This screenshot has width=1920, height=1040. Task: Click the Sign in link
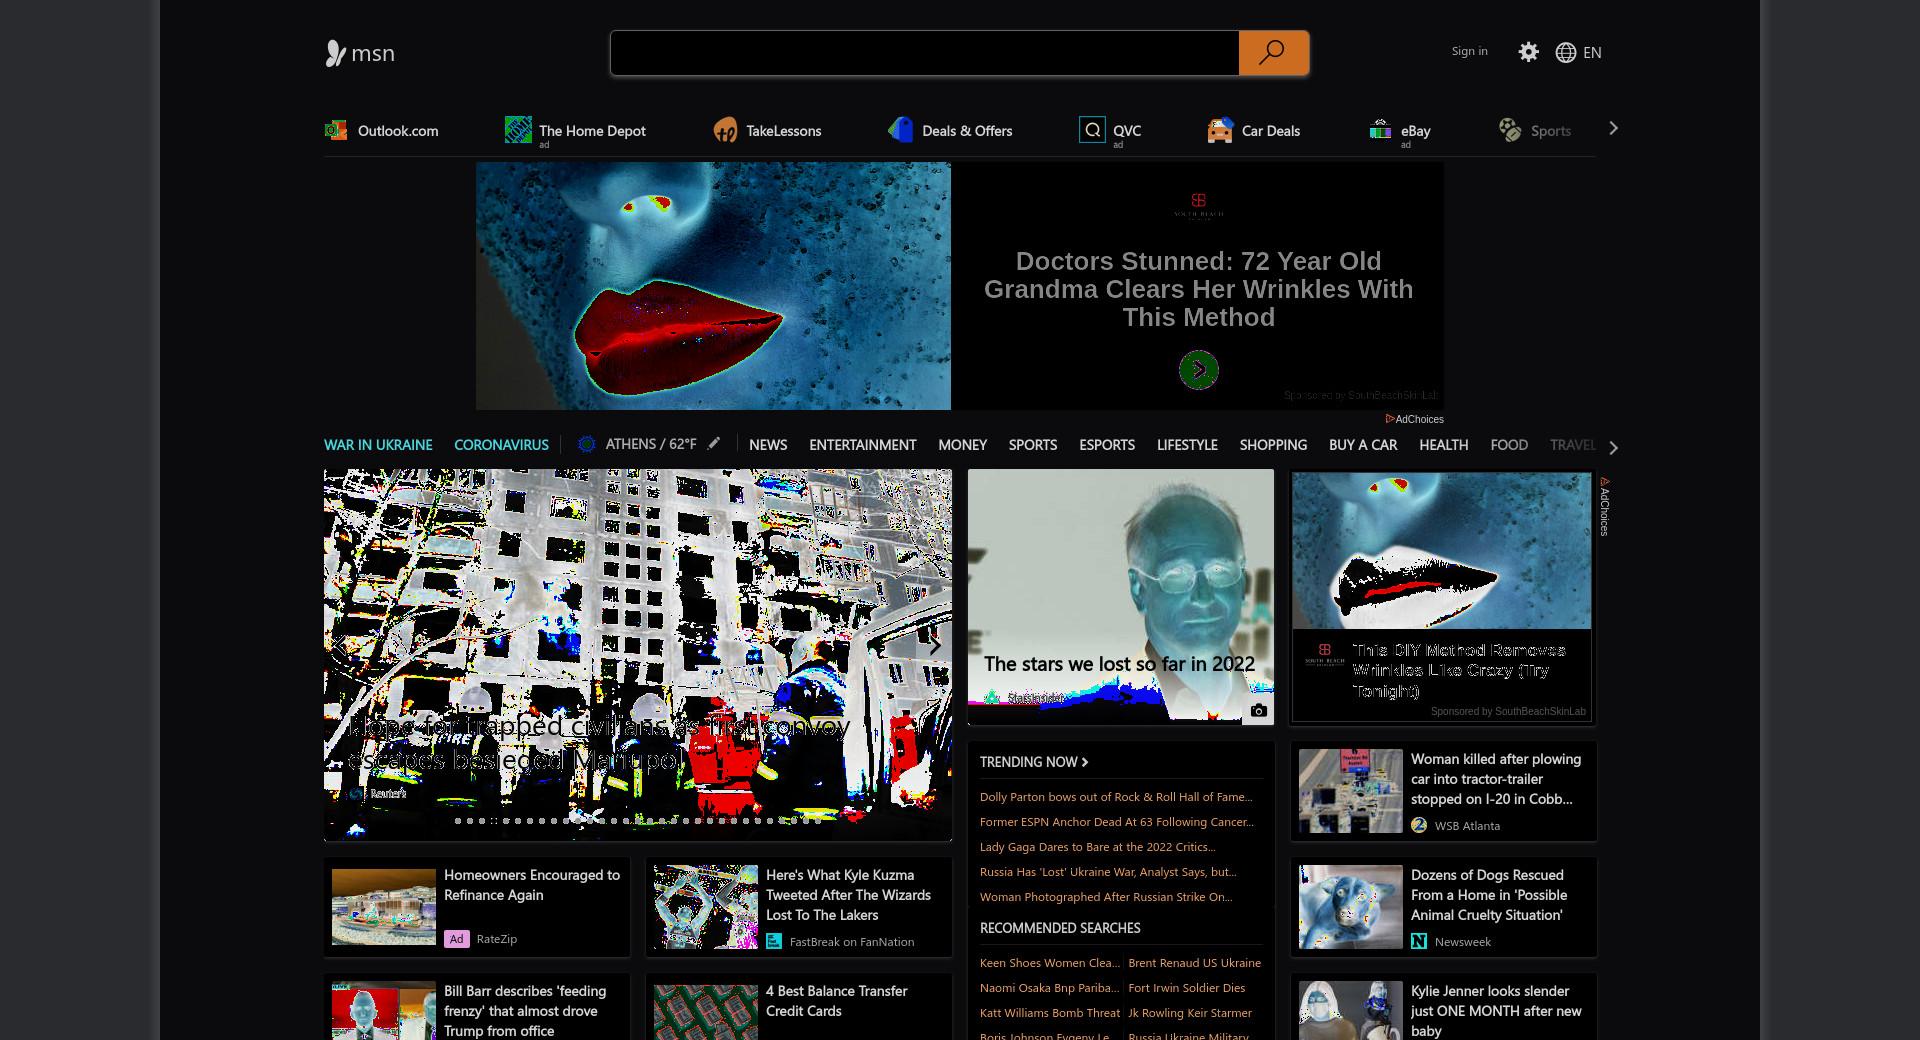tap(1470, 51)
